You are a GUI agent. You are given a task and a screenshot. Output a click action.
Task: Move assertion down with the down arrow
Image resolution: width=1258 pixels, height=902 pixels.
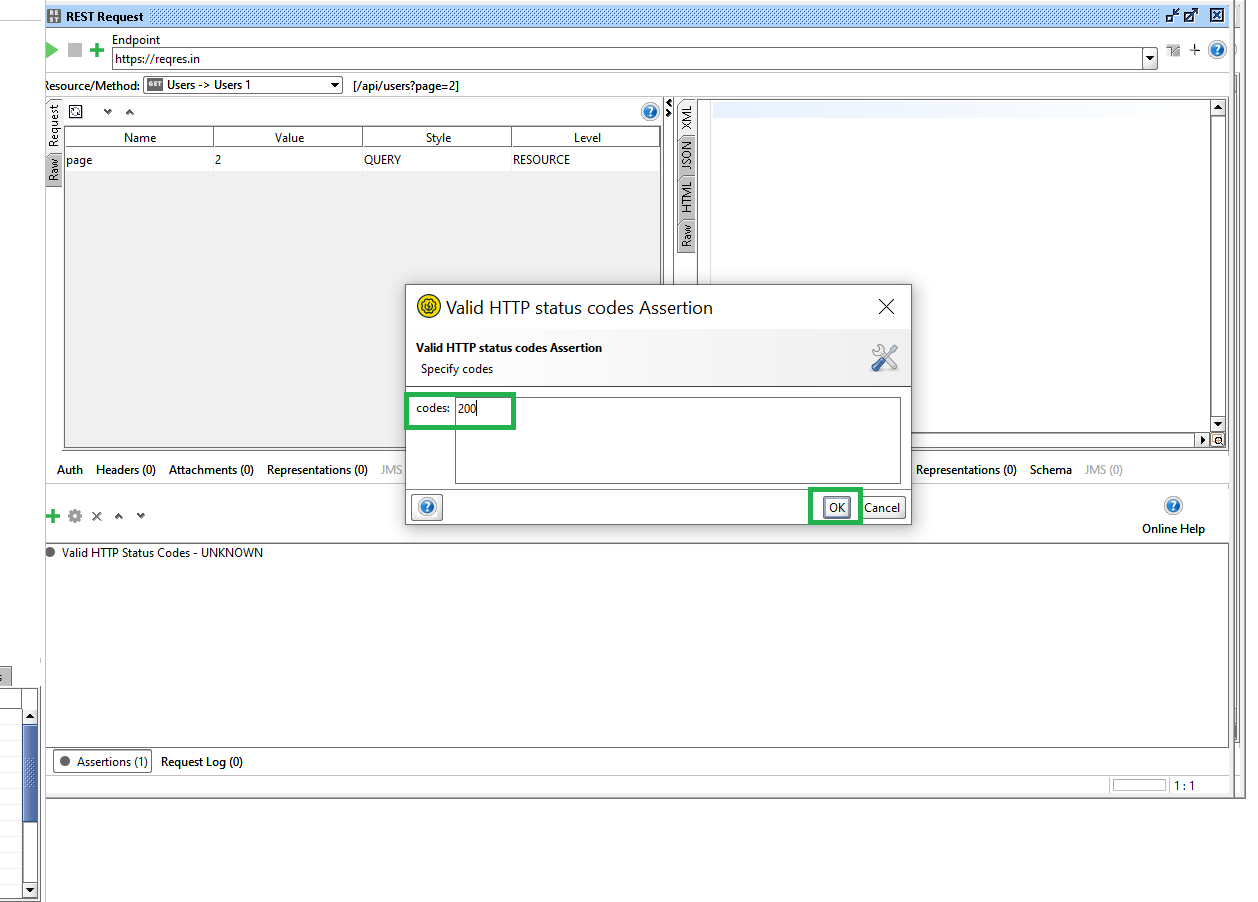pos(141,516)
